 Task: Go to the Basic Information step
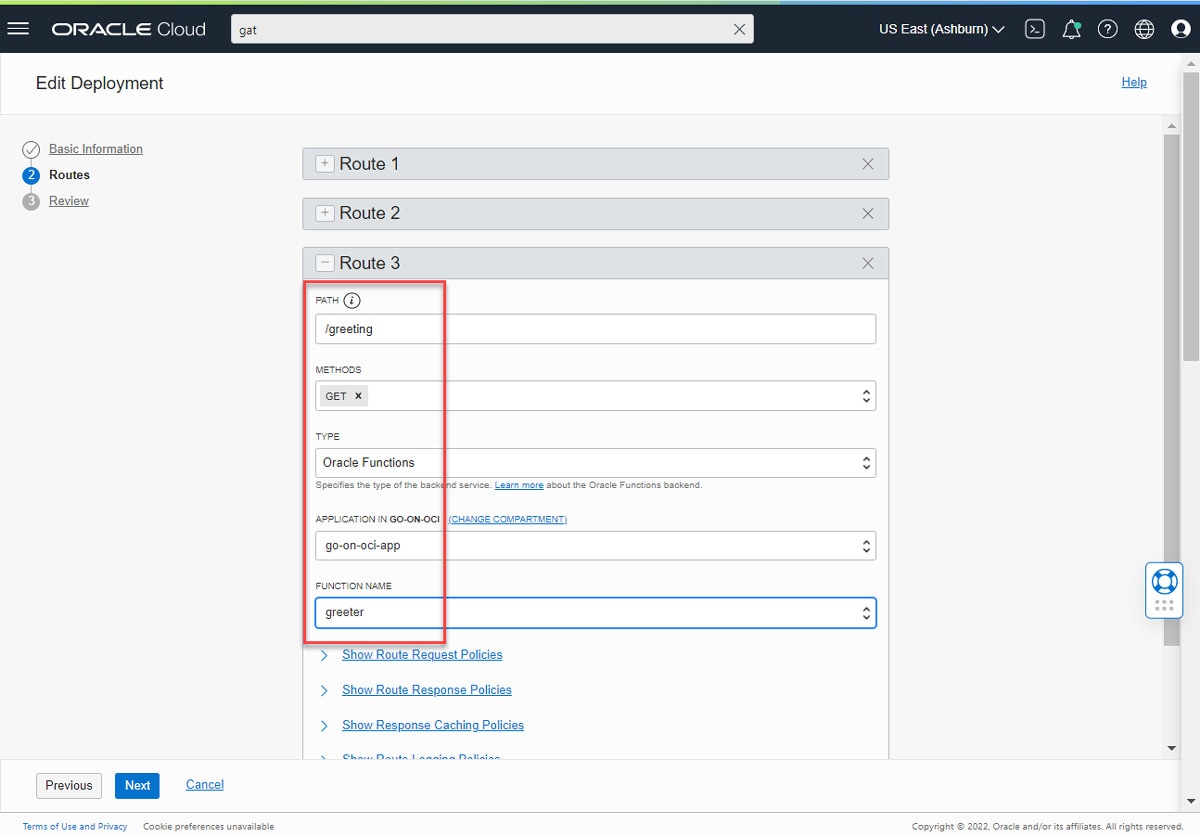point(96,149)
